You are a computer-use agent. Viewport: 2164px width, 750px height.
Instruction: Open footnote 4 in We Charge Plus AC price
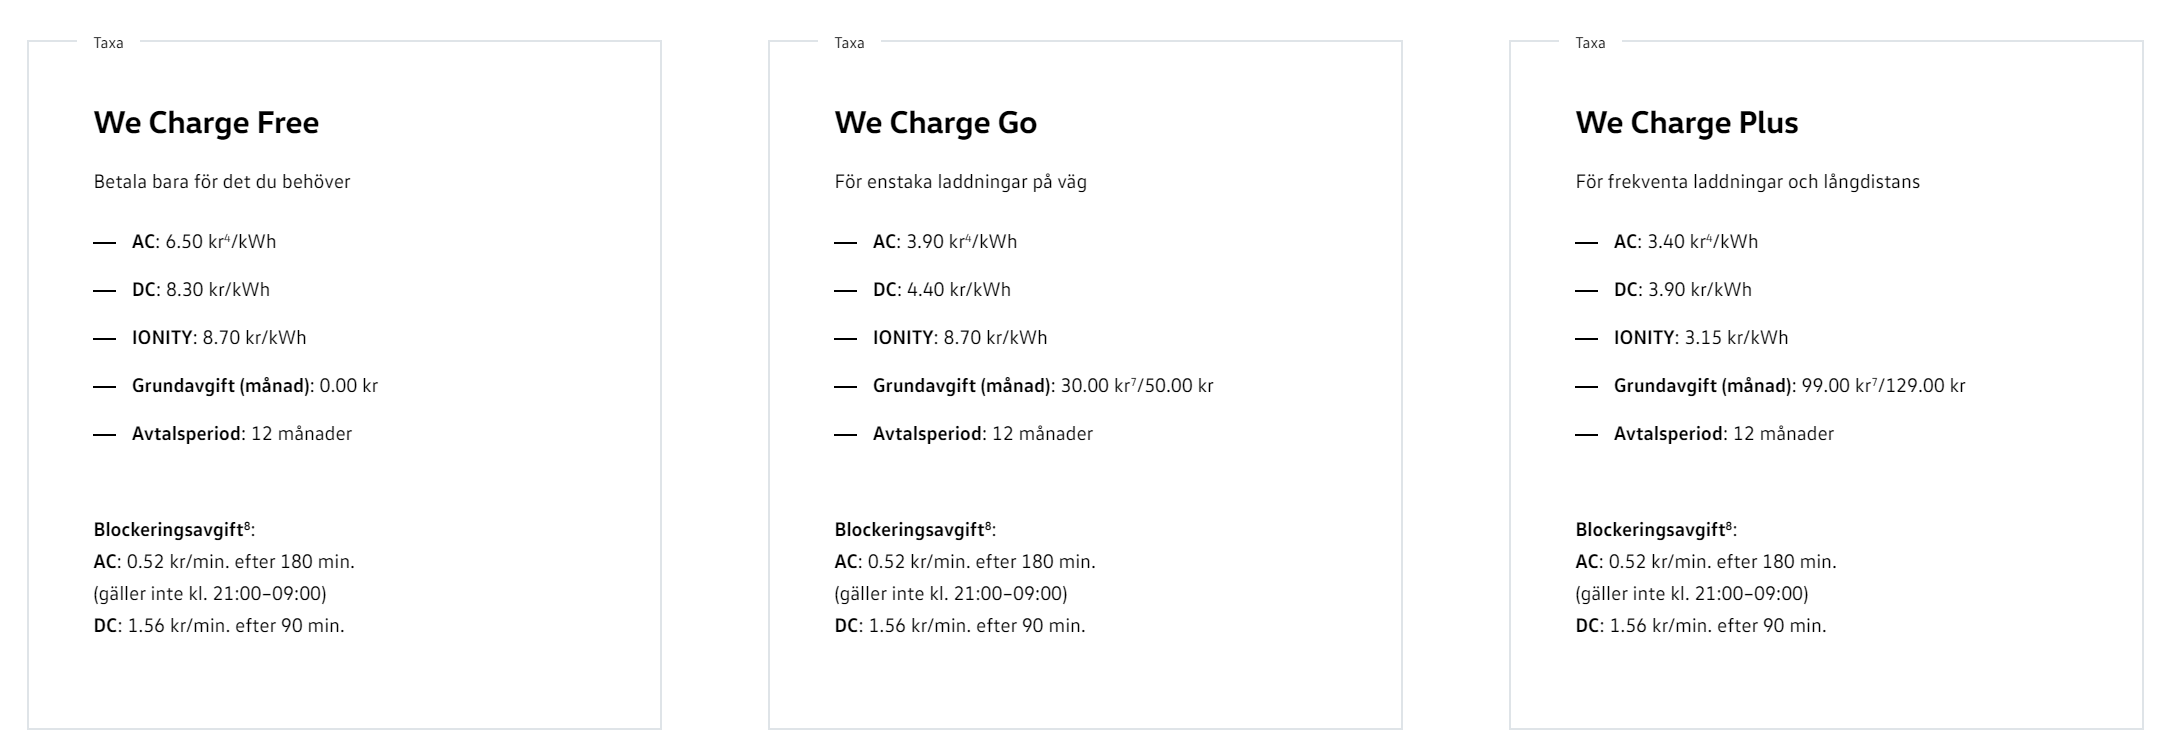pyautogui.click(x=1711, y=236)
